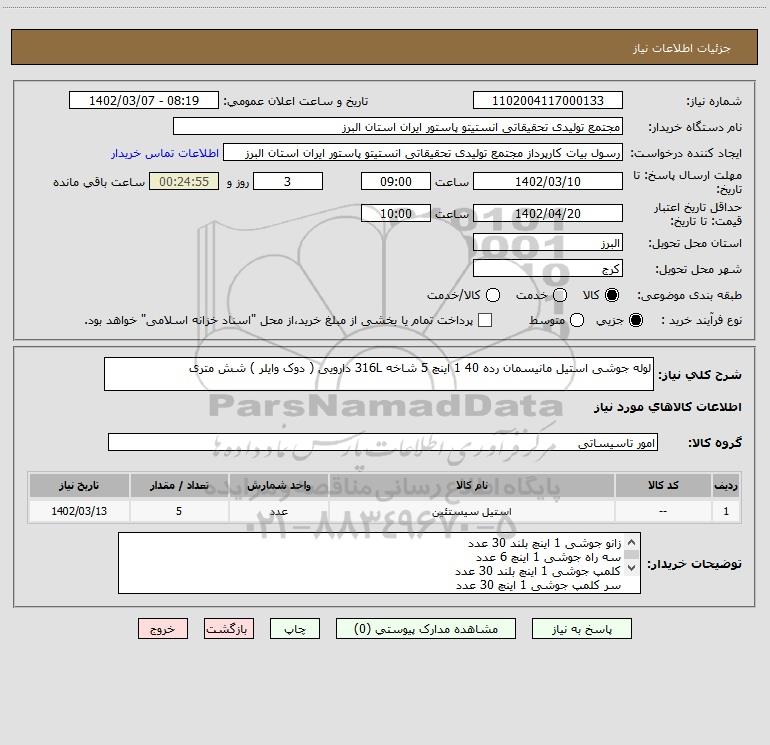This screenshot has height=745, width=770.
Task: Click the unit cell عدد
Action: [x=278, y=511]
